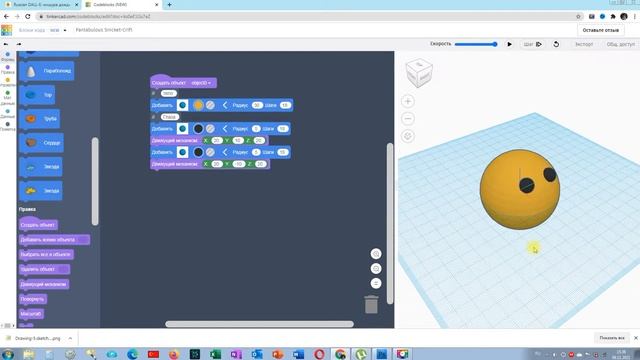Click the block palette vertical scrollbar
The image size is (640, 360).
[95, 181]
